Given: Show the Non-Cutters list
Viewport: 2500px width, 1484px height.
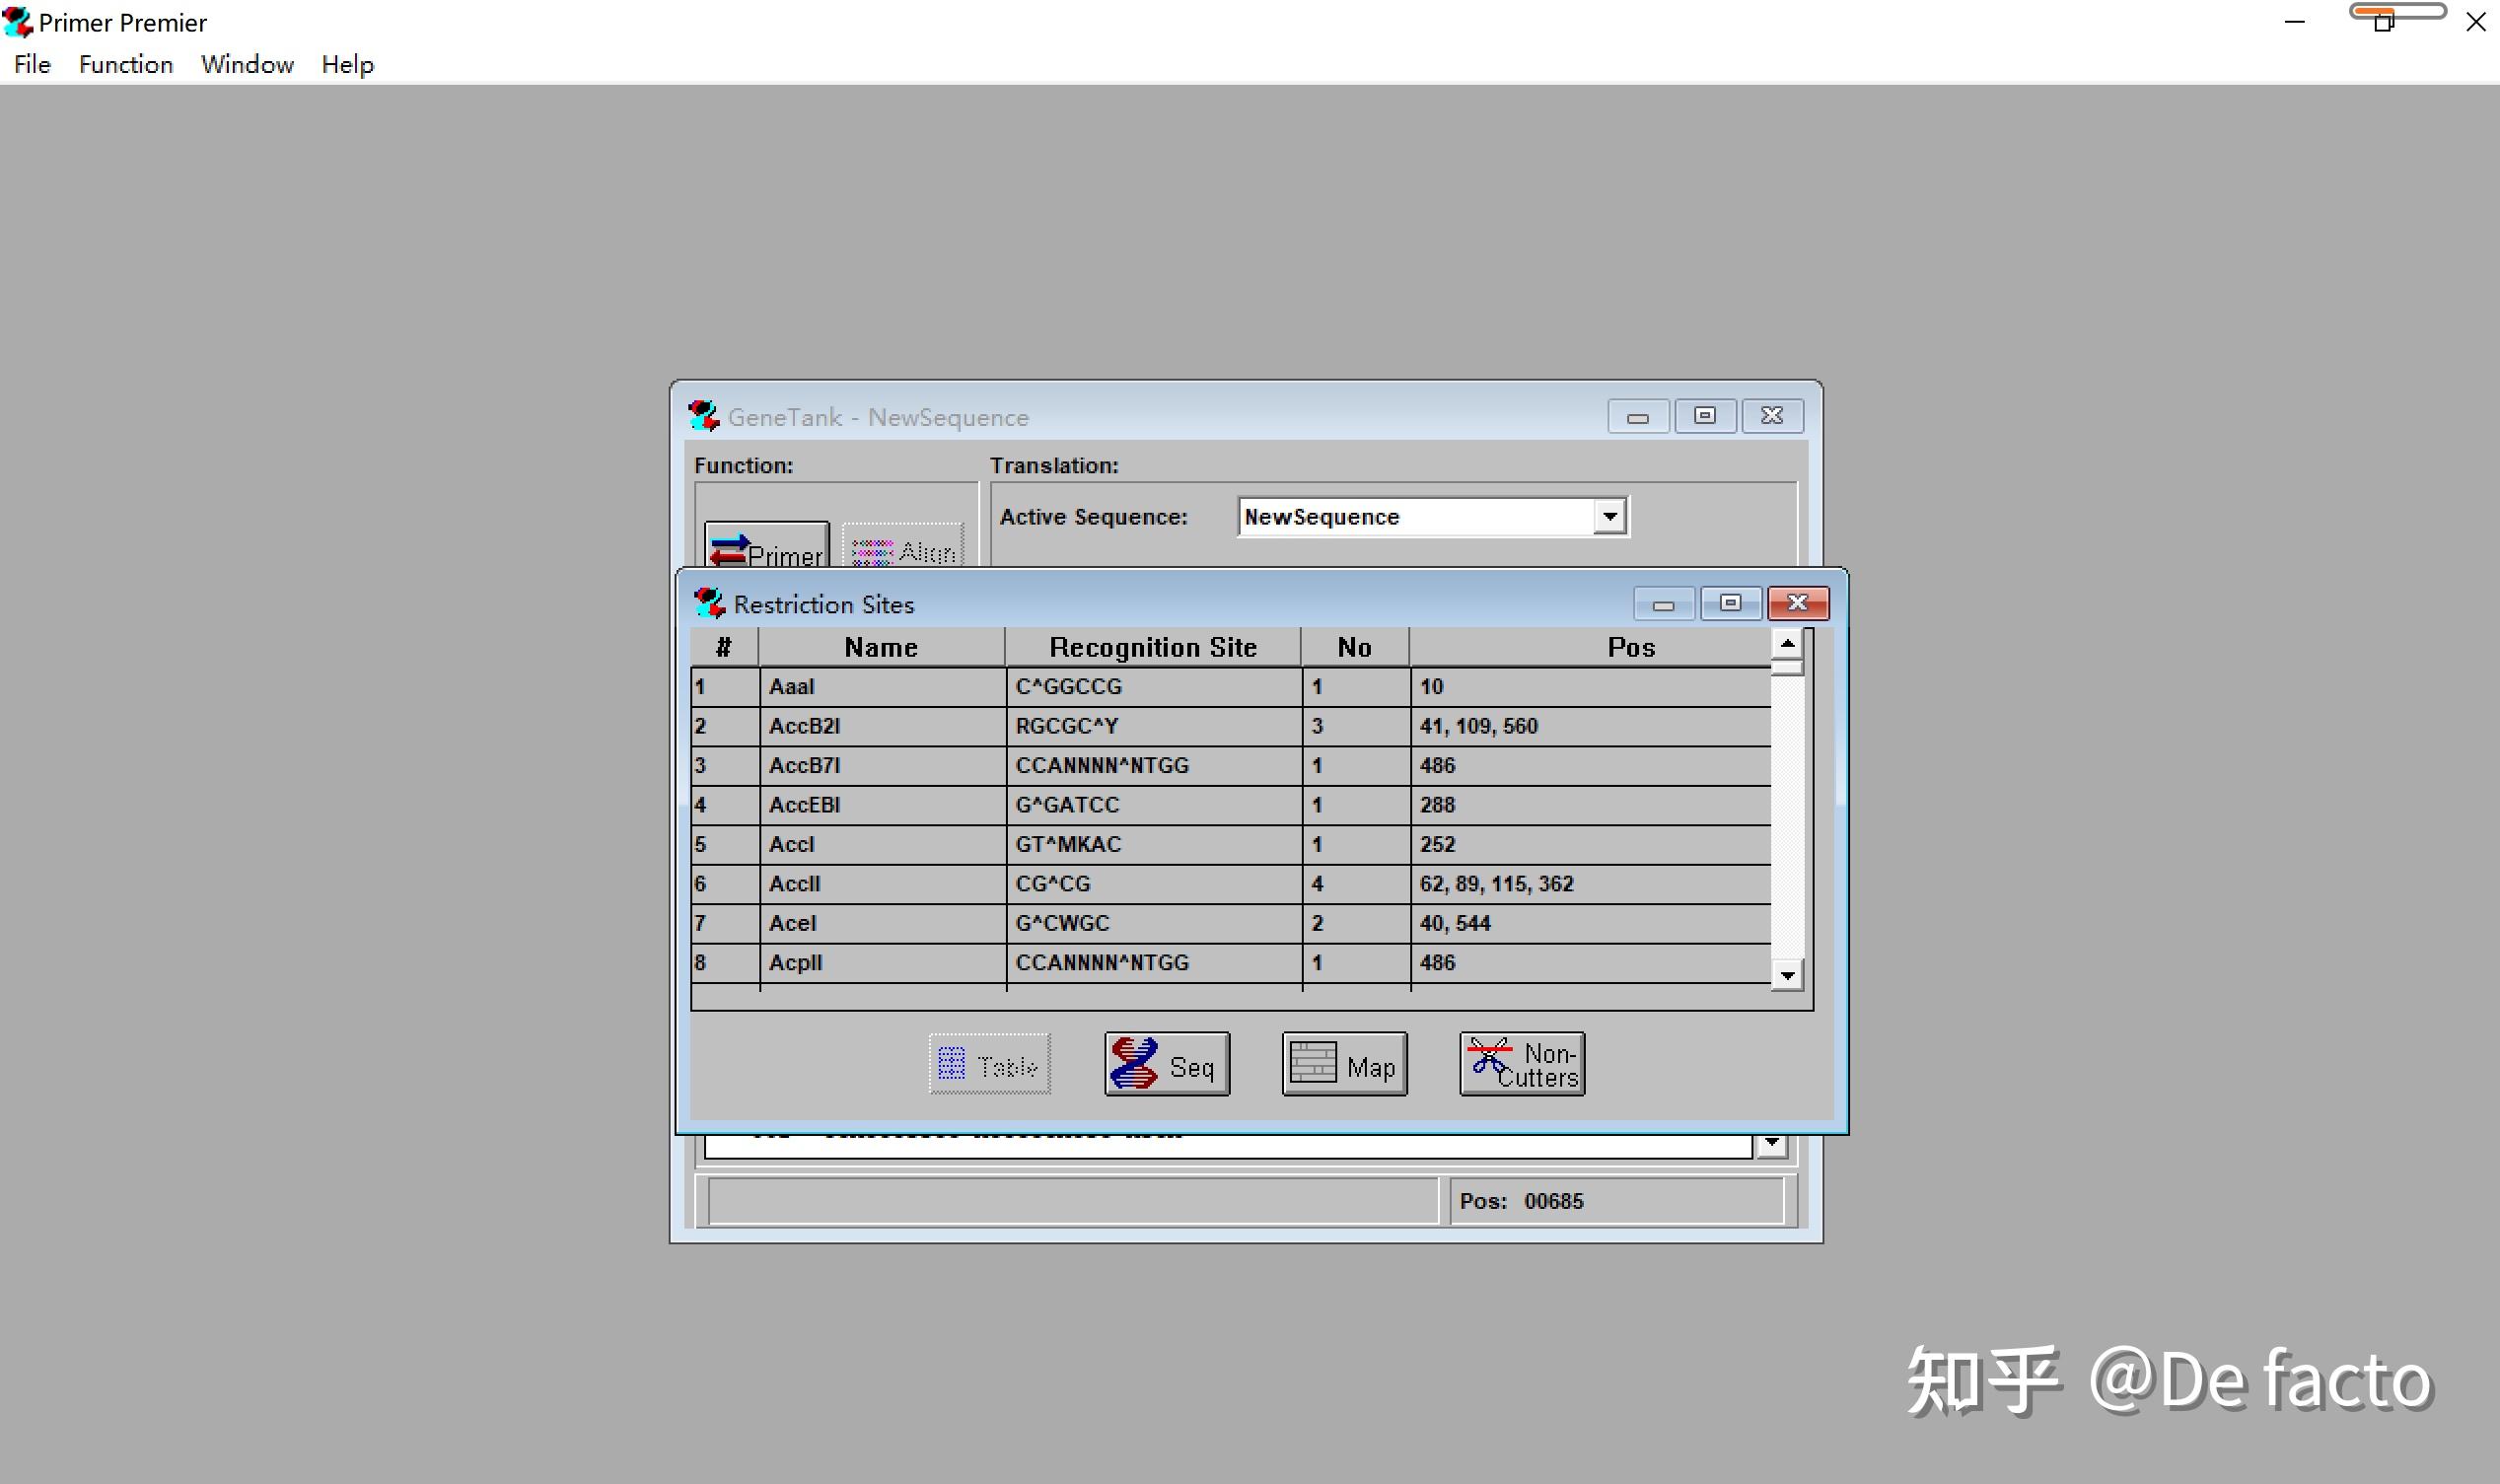Looking at the screenshot, I should click(1522, 1064).
